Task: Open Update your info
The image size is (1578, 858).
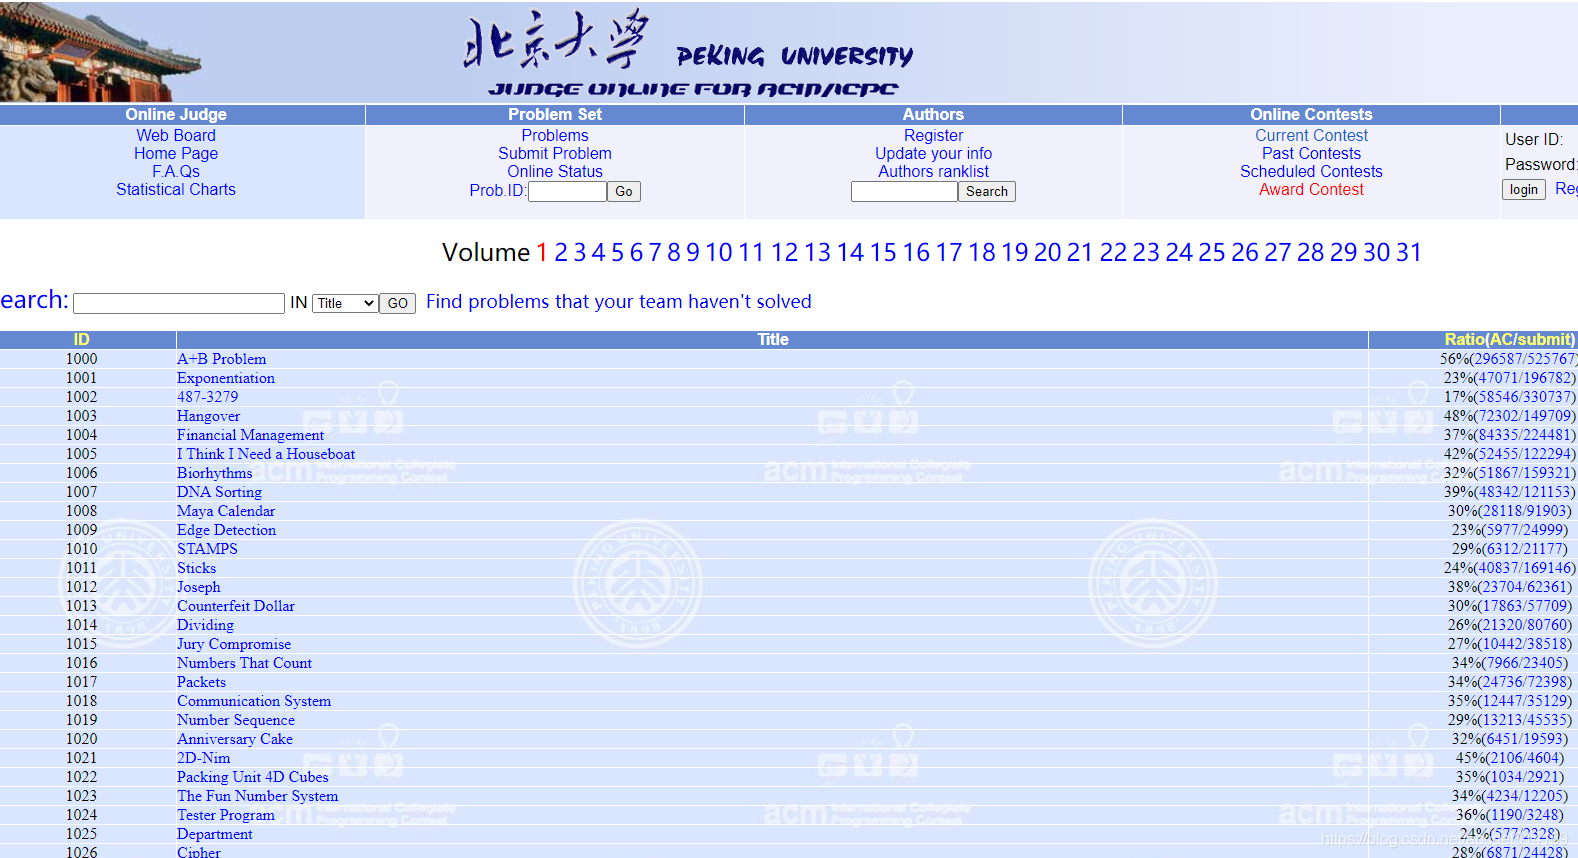Action: tap(934, 153)
